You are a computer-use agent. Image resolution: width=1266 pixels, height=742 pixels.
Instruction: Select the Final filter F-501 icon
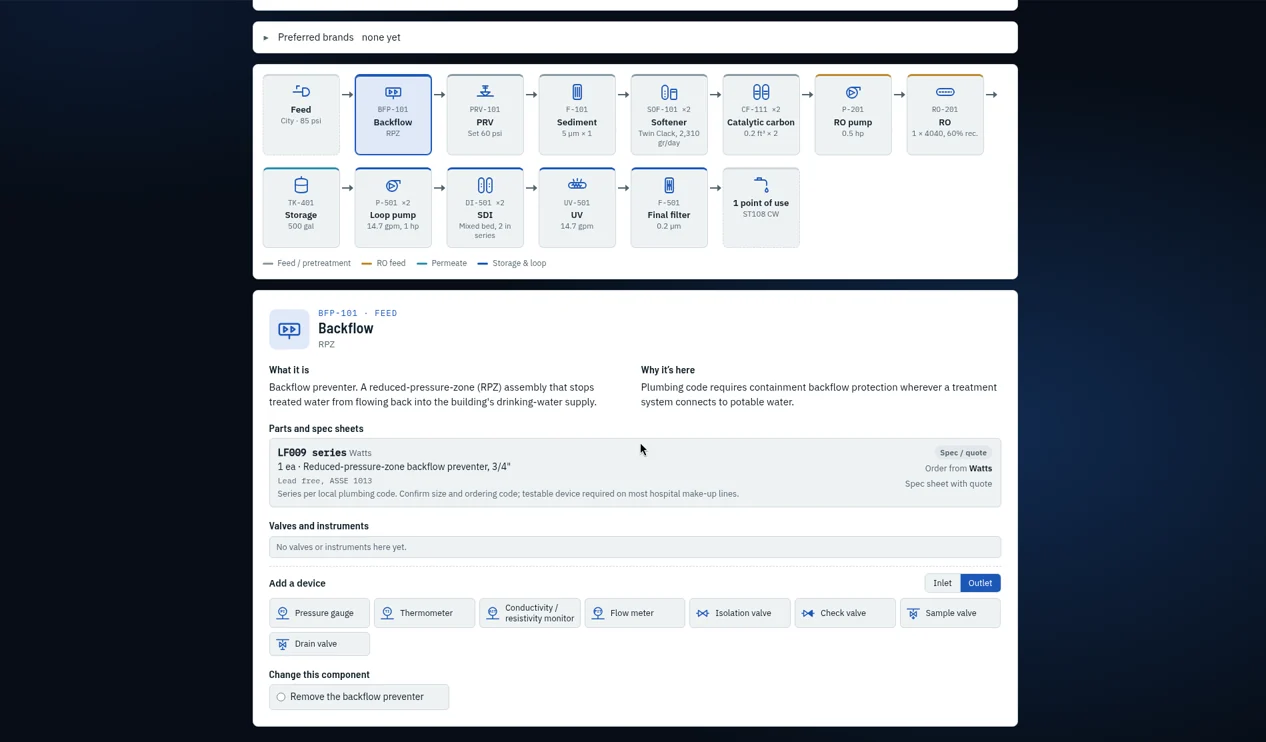(x=669, y=185)
